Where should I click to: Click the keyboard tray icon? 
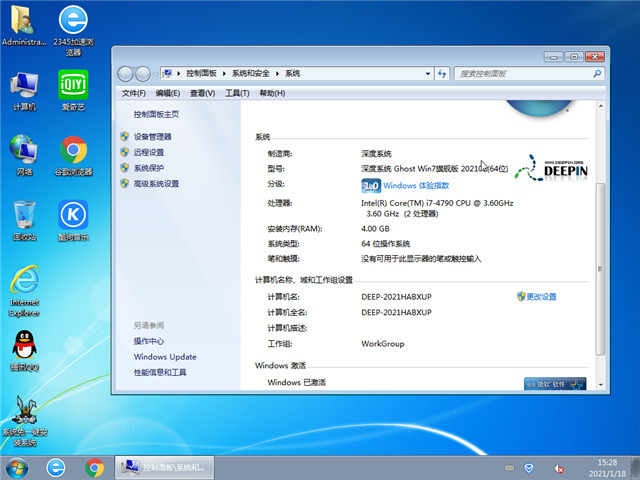pos(509,468)
